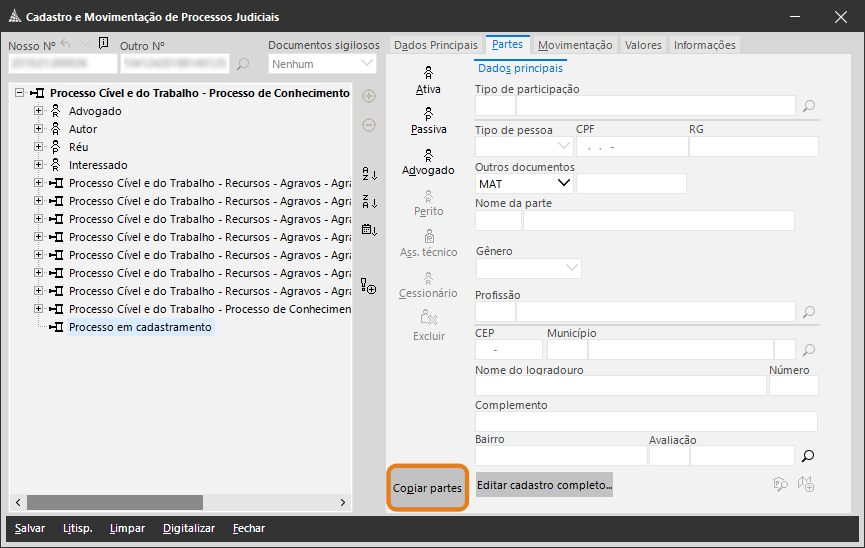Image resolution: width=865 pixels, height=548 pixels.
Task: Select Processo em cadastramento tree item
Action: pyautogui.click(x=140, y=327)
